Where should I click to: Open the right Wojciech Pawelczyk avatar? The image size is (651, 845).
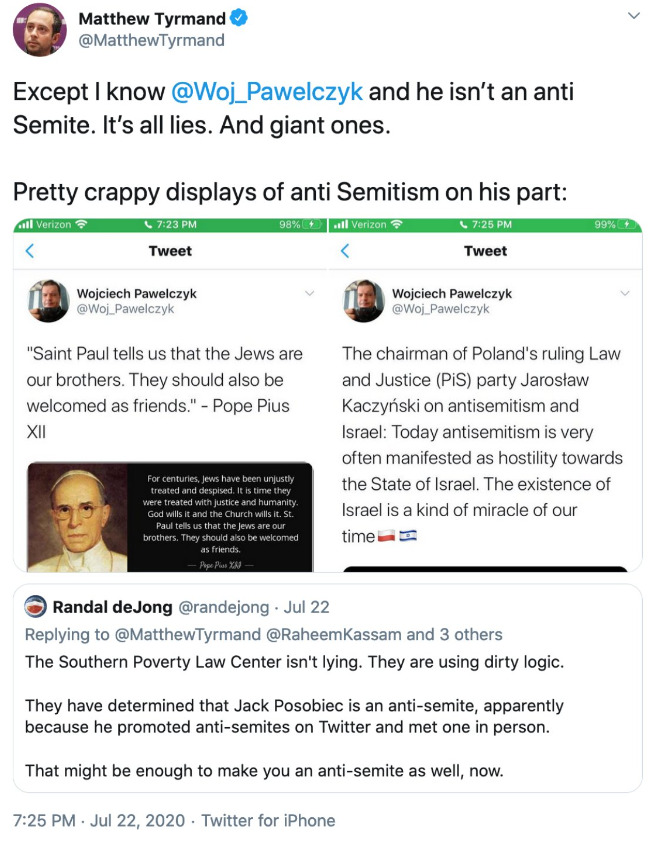(x=364, y=301)
